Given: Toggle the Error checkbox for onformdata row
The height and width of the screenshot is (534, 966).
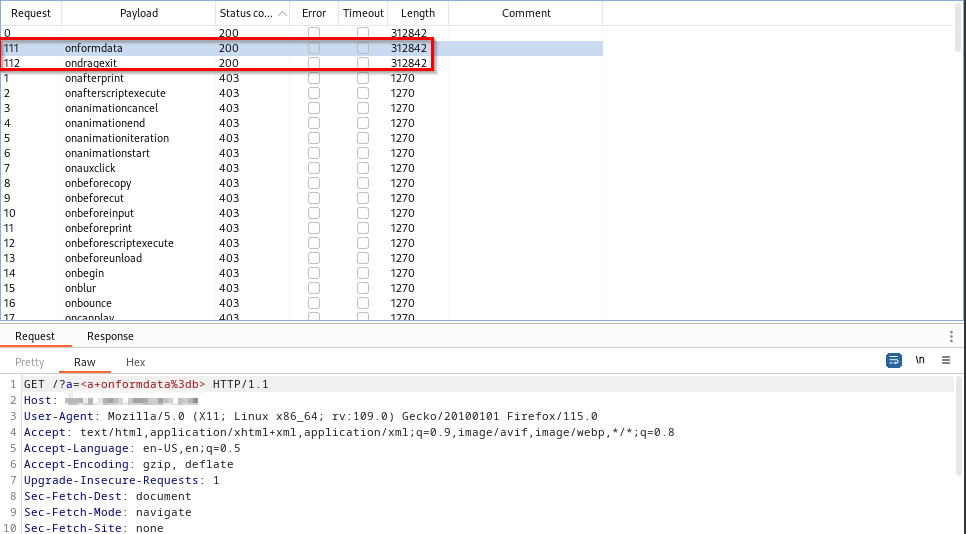Looking at the screenshot, I should (x=314, y=48).
